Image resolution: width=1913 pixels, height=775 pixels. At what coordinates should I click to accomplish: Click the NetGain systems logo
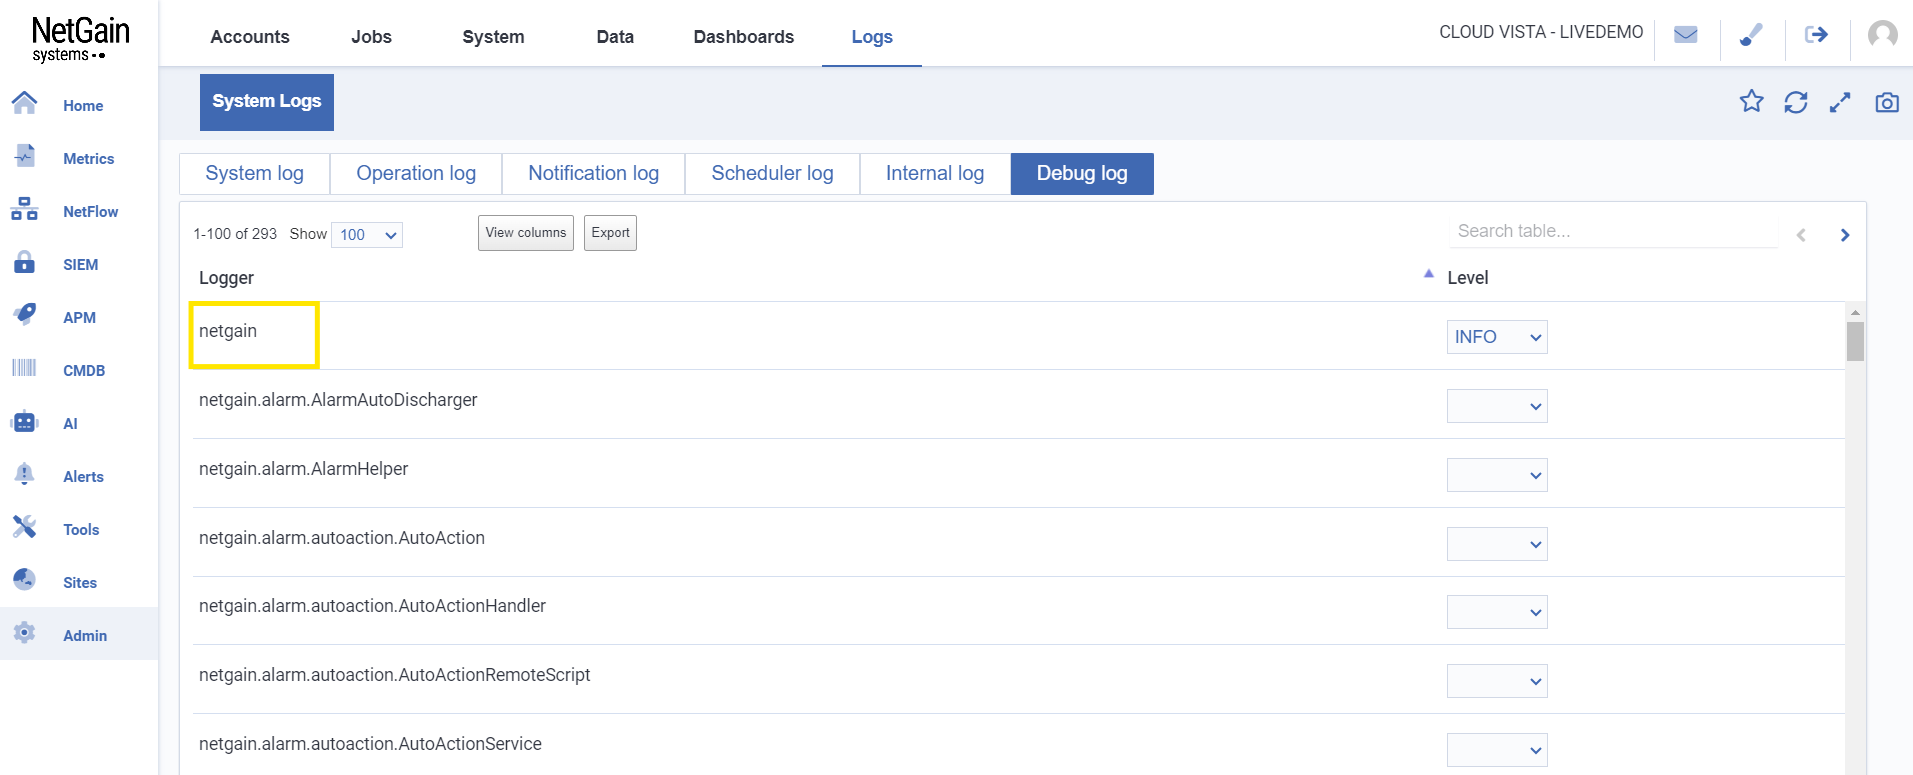pos(80,39)
